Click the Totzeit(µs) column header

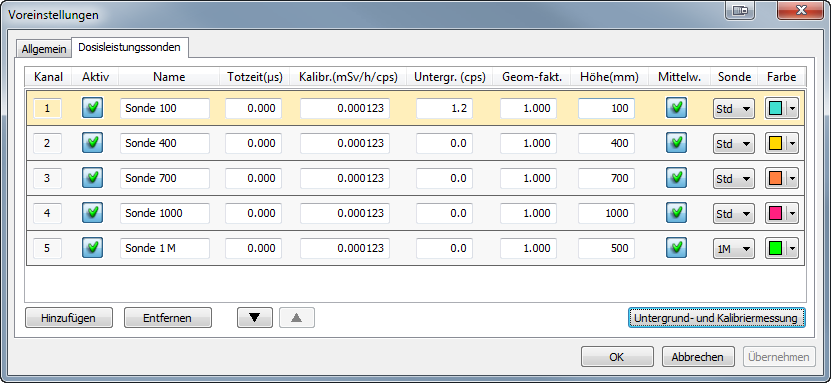[x=255, y=77]
